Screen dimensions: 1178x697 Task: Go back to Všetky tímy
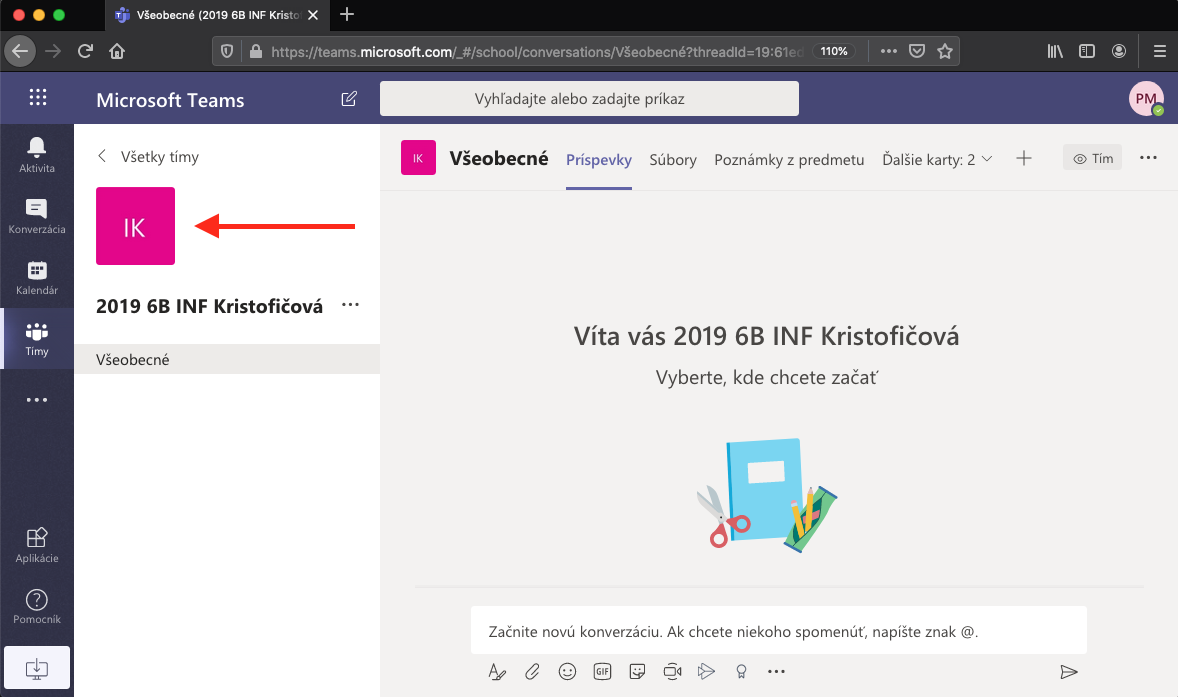tap(148, 157)
